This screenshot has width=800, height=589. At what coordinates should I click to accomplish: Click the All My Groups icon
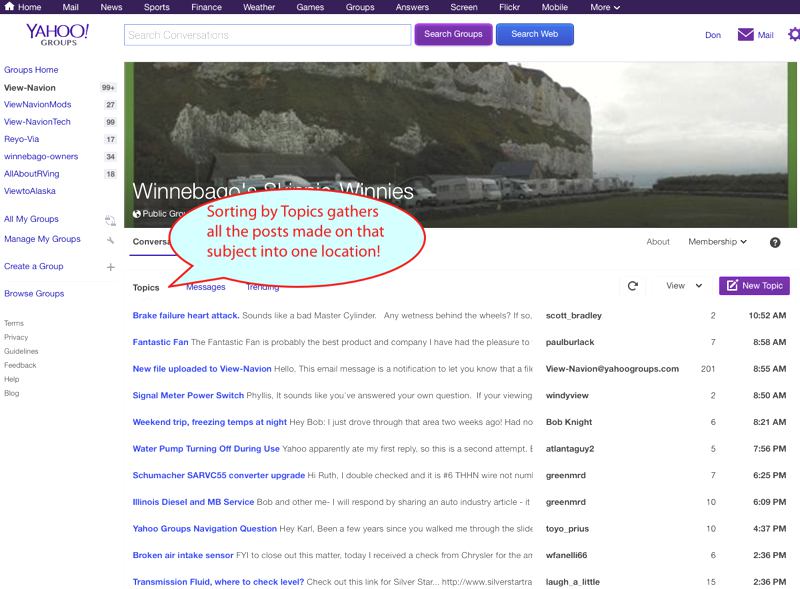pyautogui.click(x=110, y=219)
